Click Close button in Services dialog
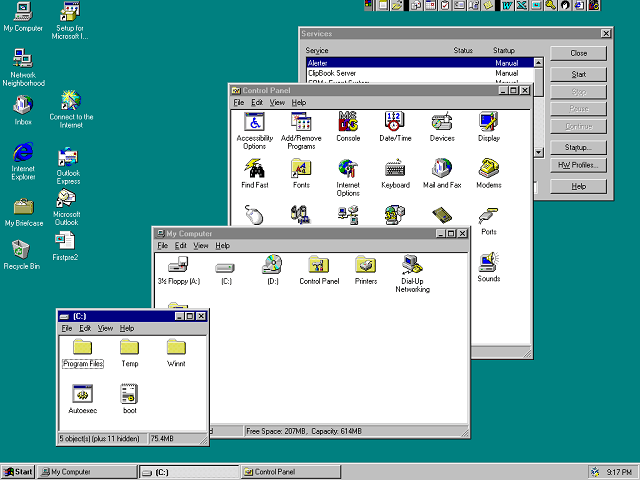This screenshot has height=480, width=640. pyautogui.click(x=578, y=53)
